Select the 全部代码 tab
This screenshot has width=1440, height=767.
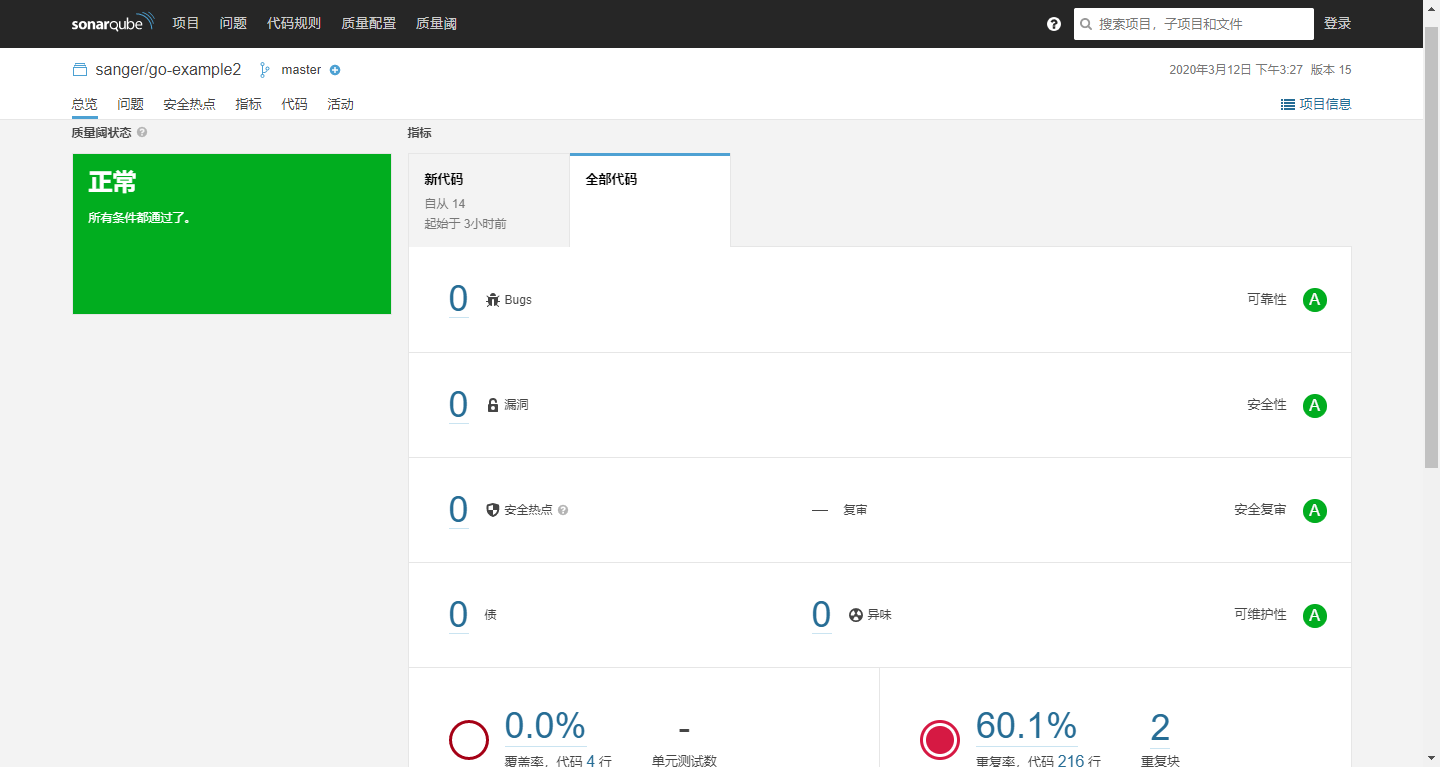click(x=649, y=200)
